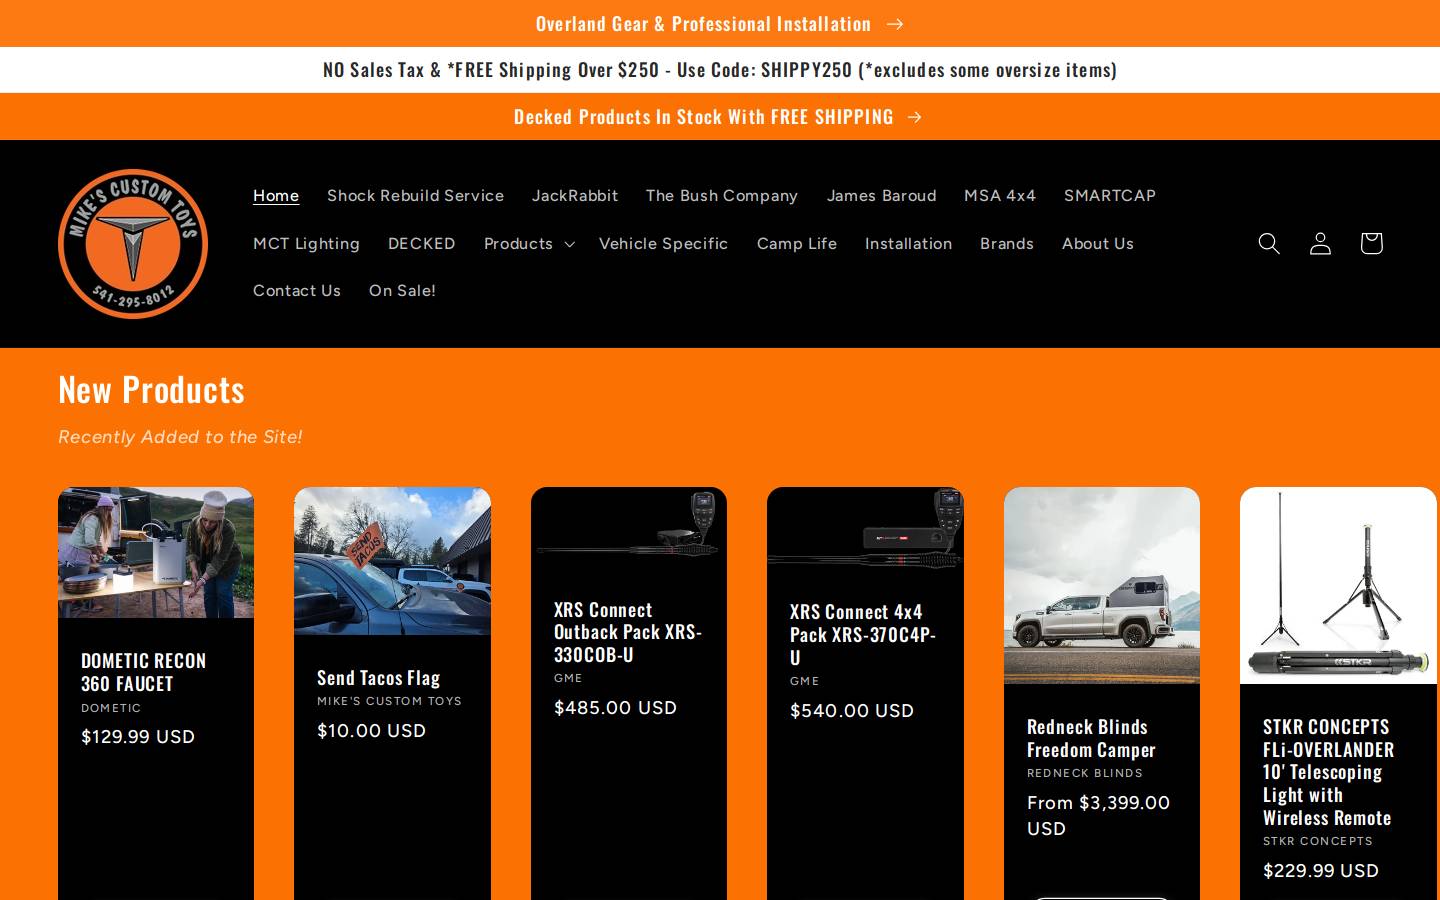Open the Installation page
This screenshot has height=900, width=1440.
pos(908,243)
